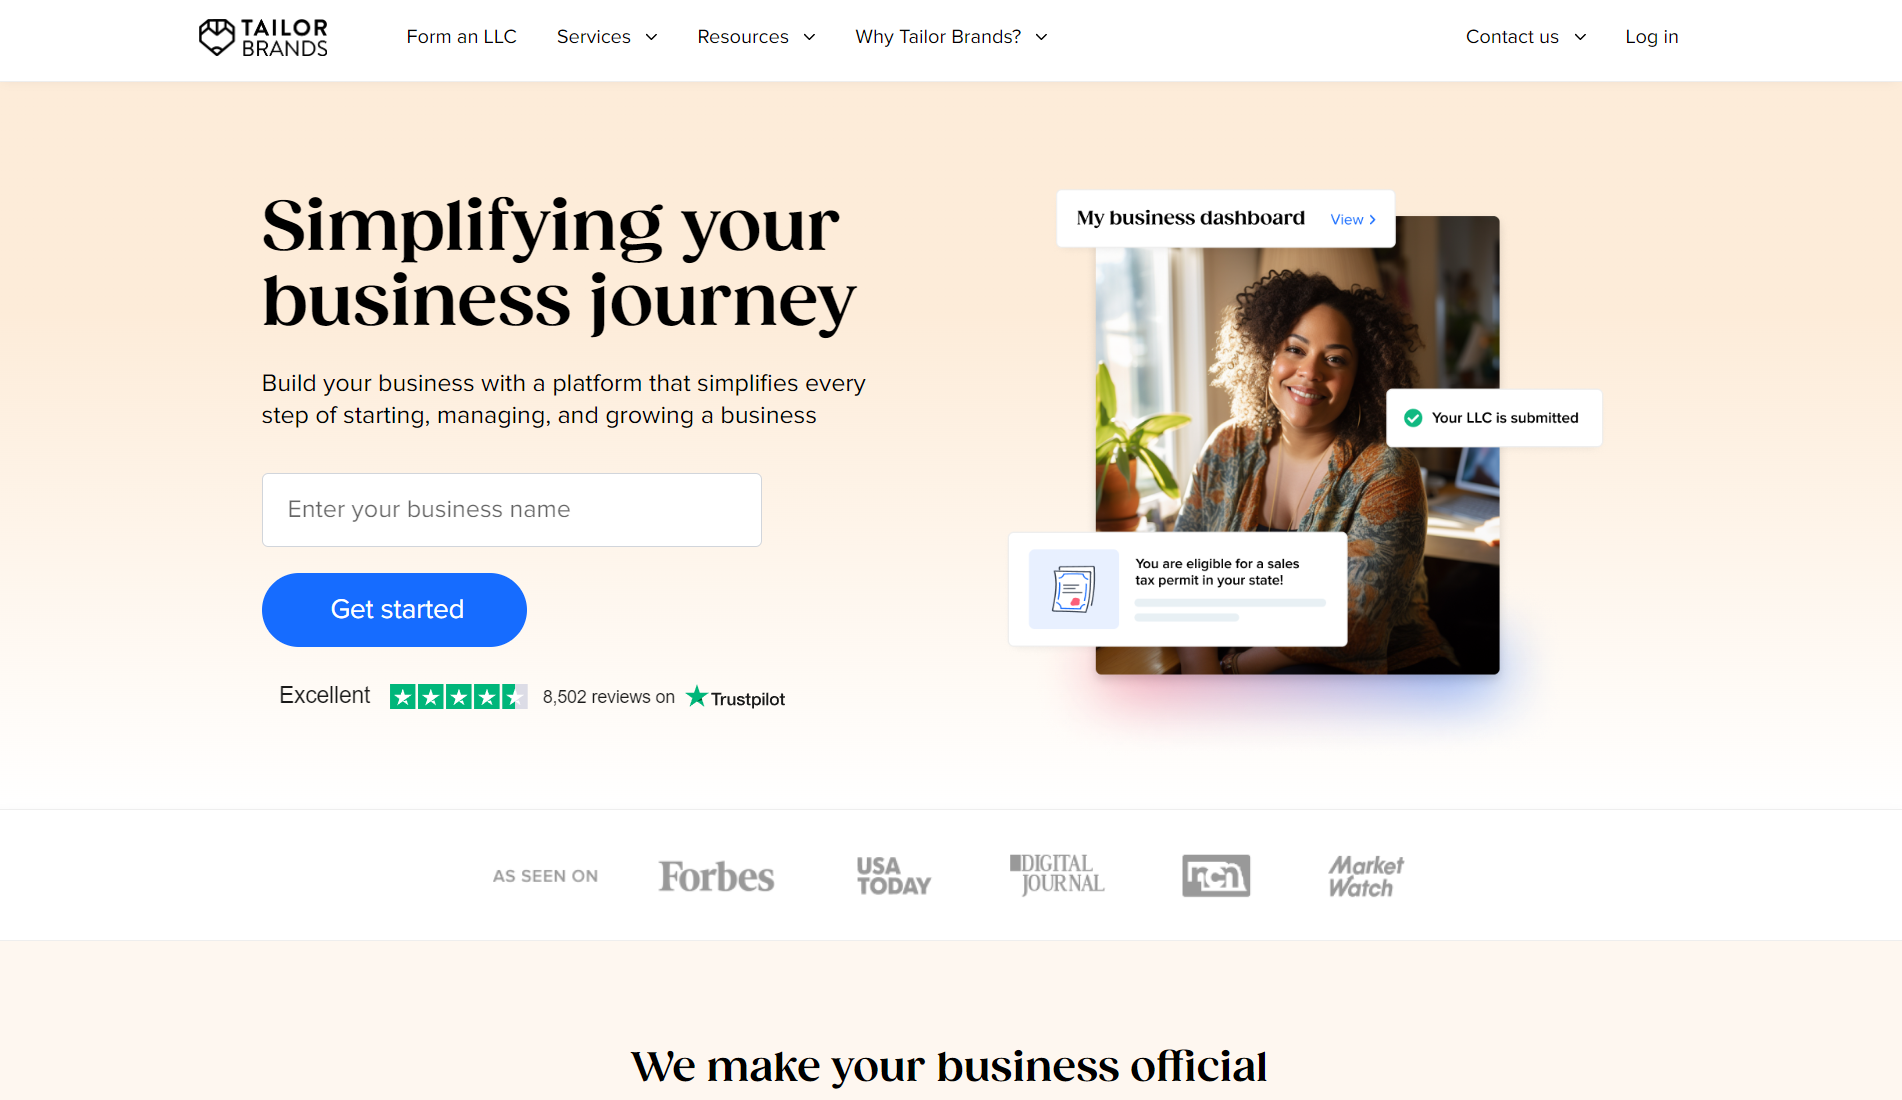Screen dimensions: 1902x1100
Task: Open the Contact us dropdown
Action: [1526, 37]
